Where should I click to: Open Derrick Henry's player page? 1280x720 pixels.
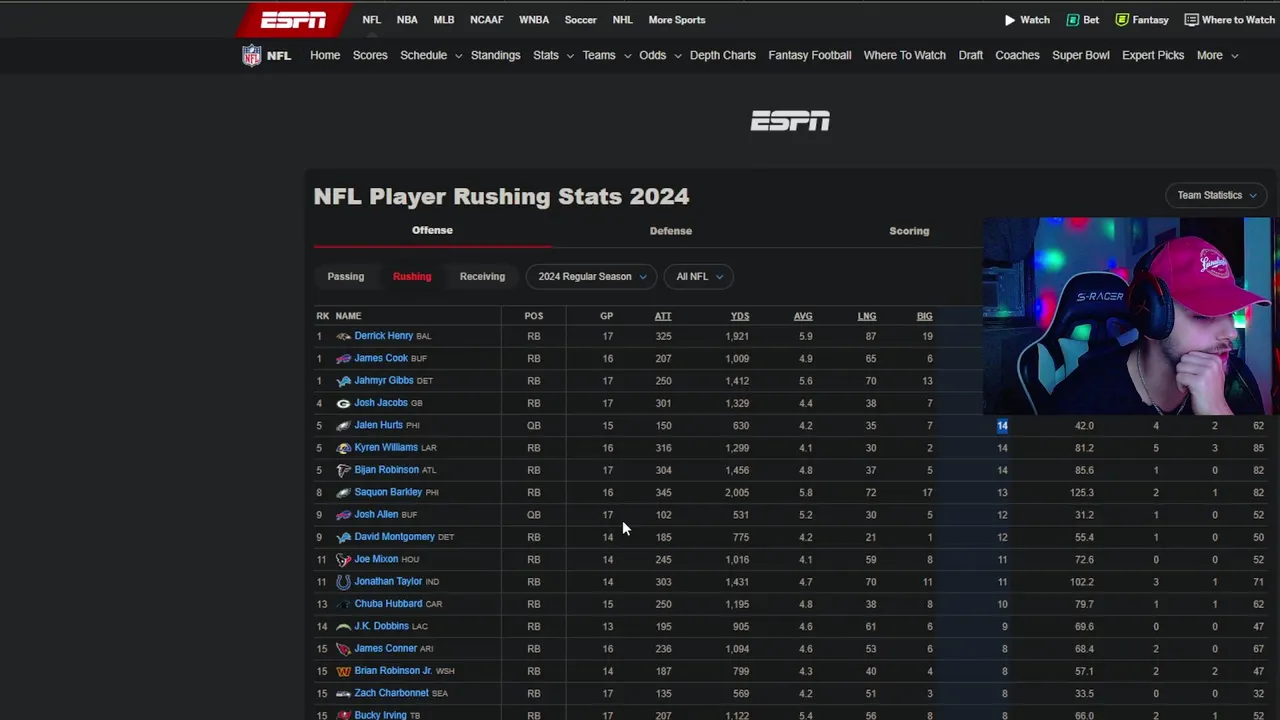(x=384, y=336)
